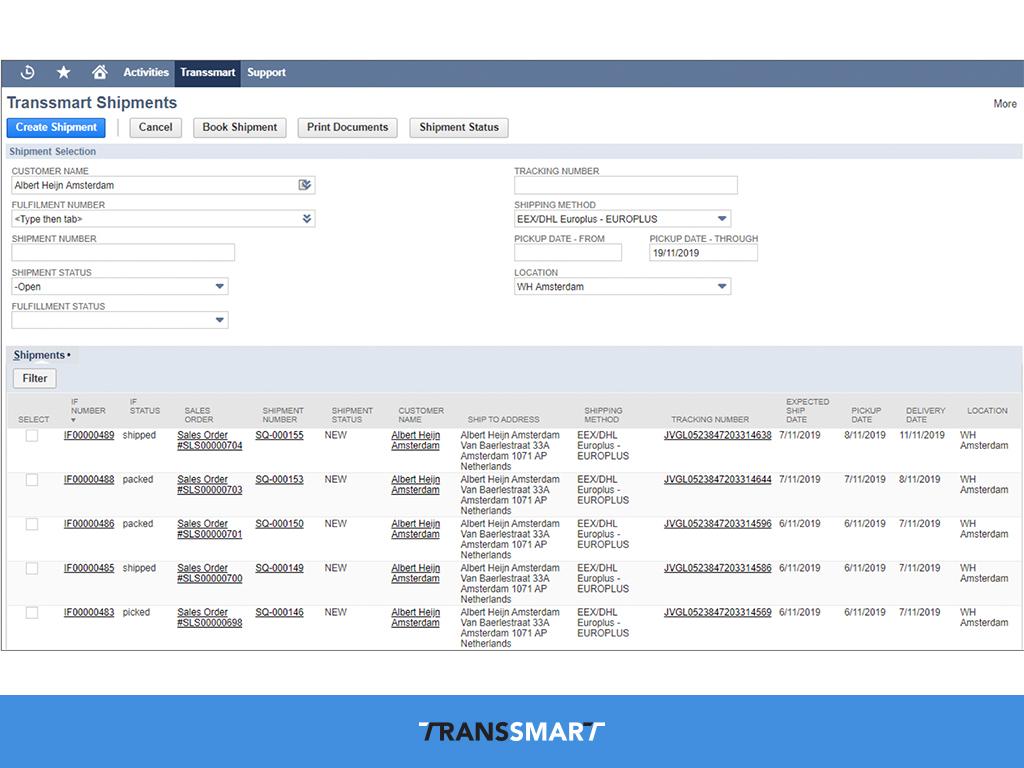
Task: Click the Create Shipment button
Action: tap(56, 128)
